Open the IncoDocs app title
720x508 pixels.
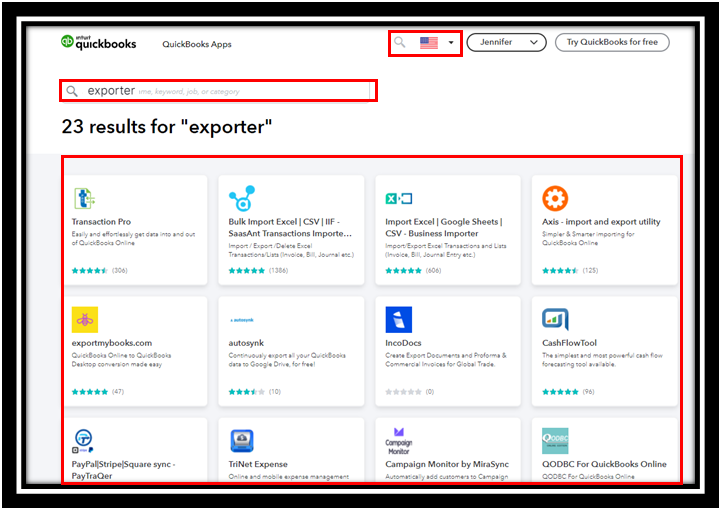[x=403, y=343]
